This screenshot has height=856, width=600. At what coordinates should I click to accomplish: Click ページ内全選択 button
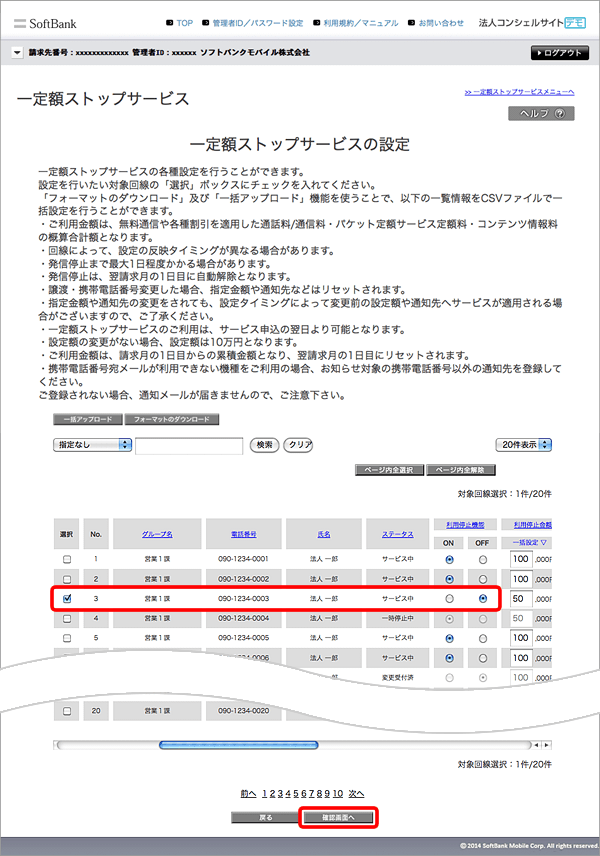pyautogui.click(x=389, y=470)
